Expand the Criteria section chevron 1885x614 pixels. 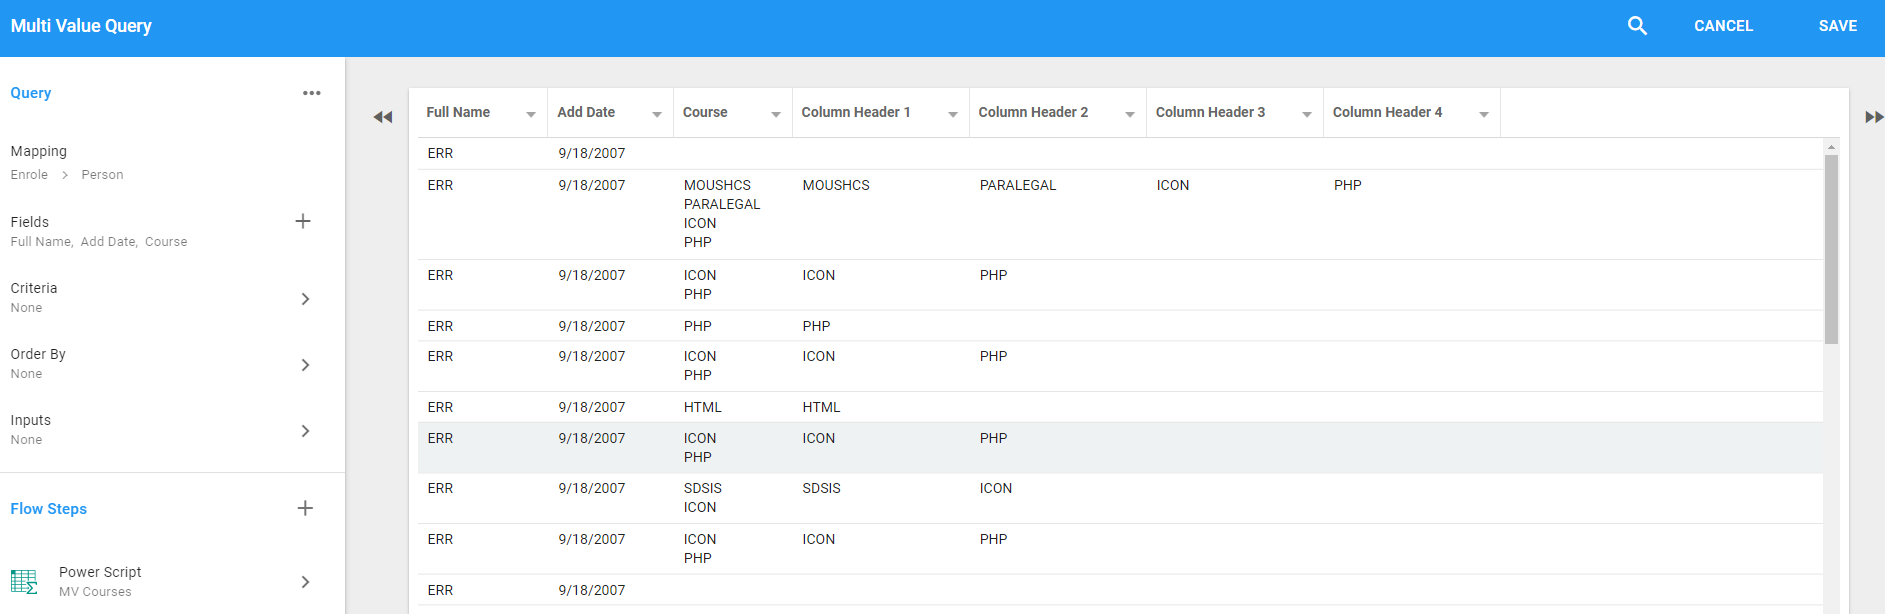tap(305, 299)
